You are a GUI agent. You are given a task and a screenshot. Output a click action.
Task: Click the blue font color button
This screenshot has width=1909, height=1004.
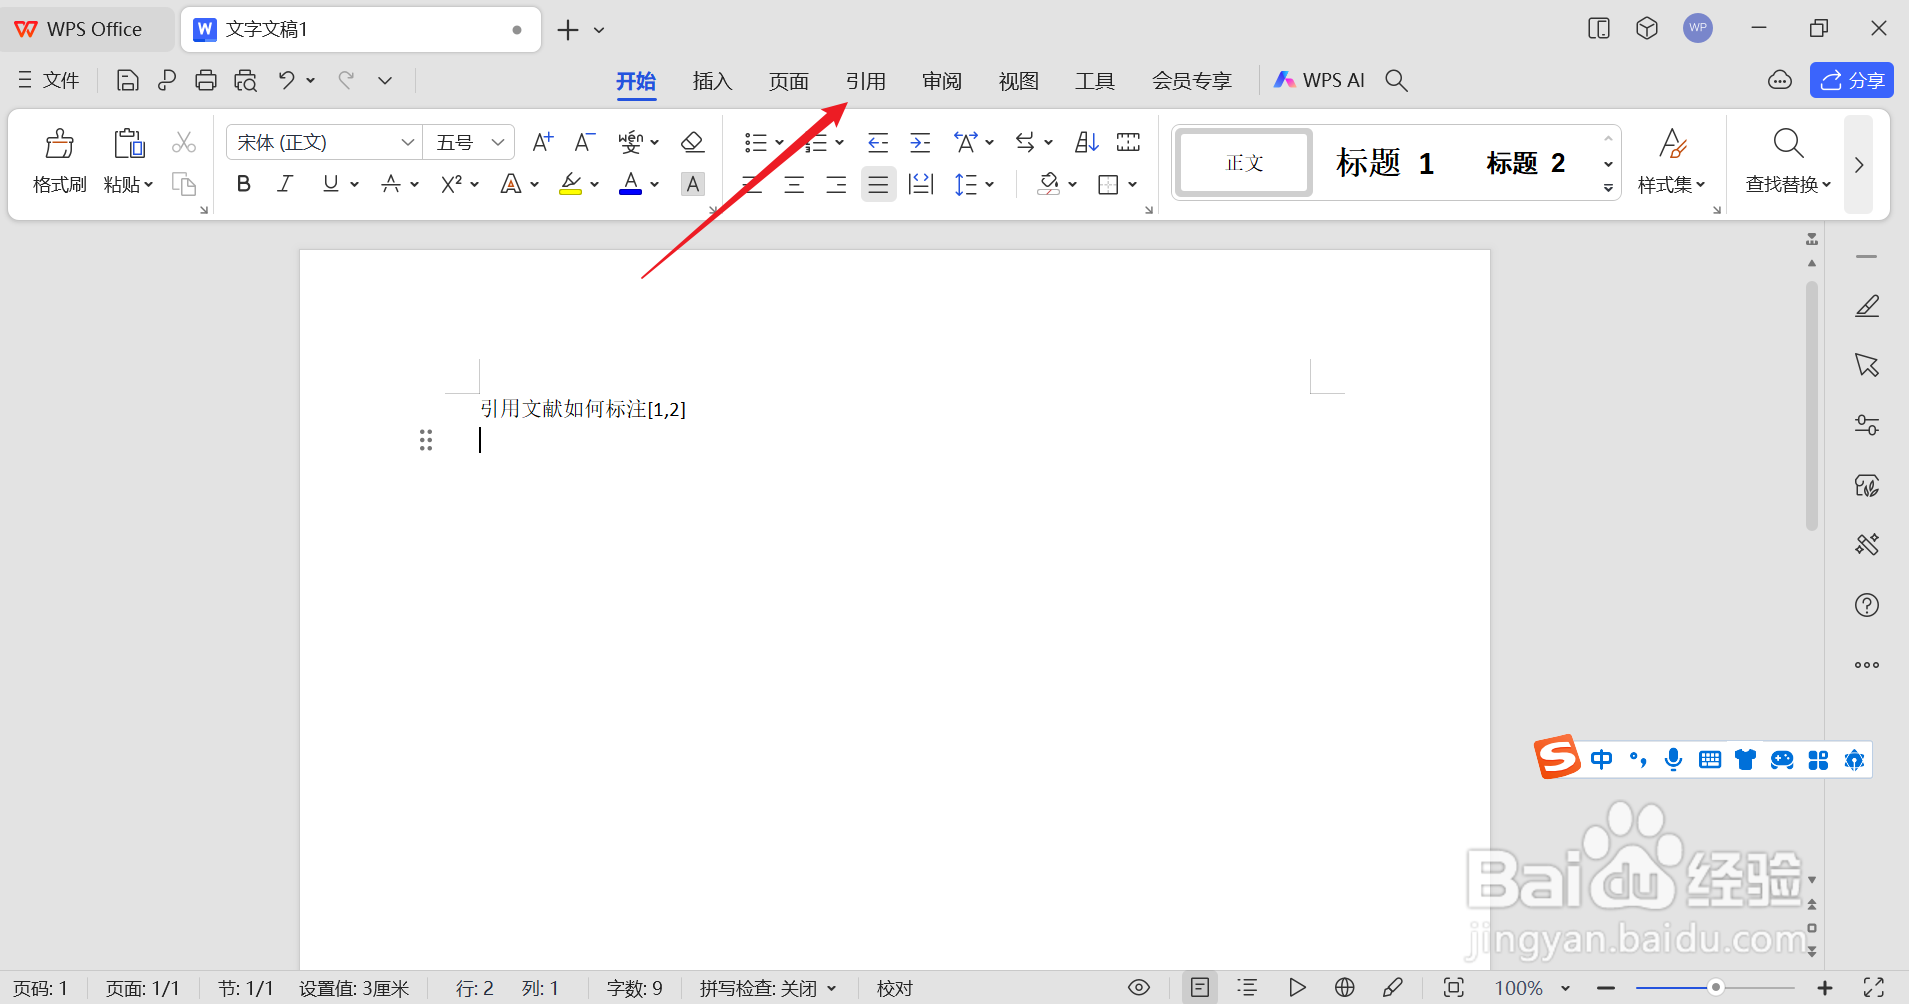(x=630, y=184)
